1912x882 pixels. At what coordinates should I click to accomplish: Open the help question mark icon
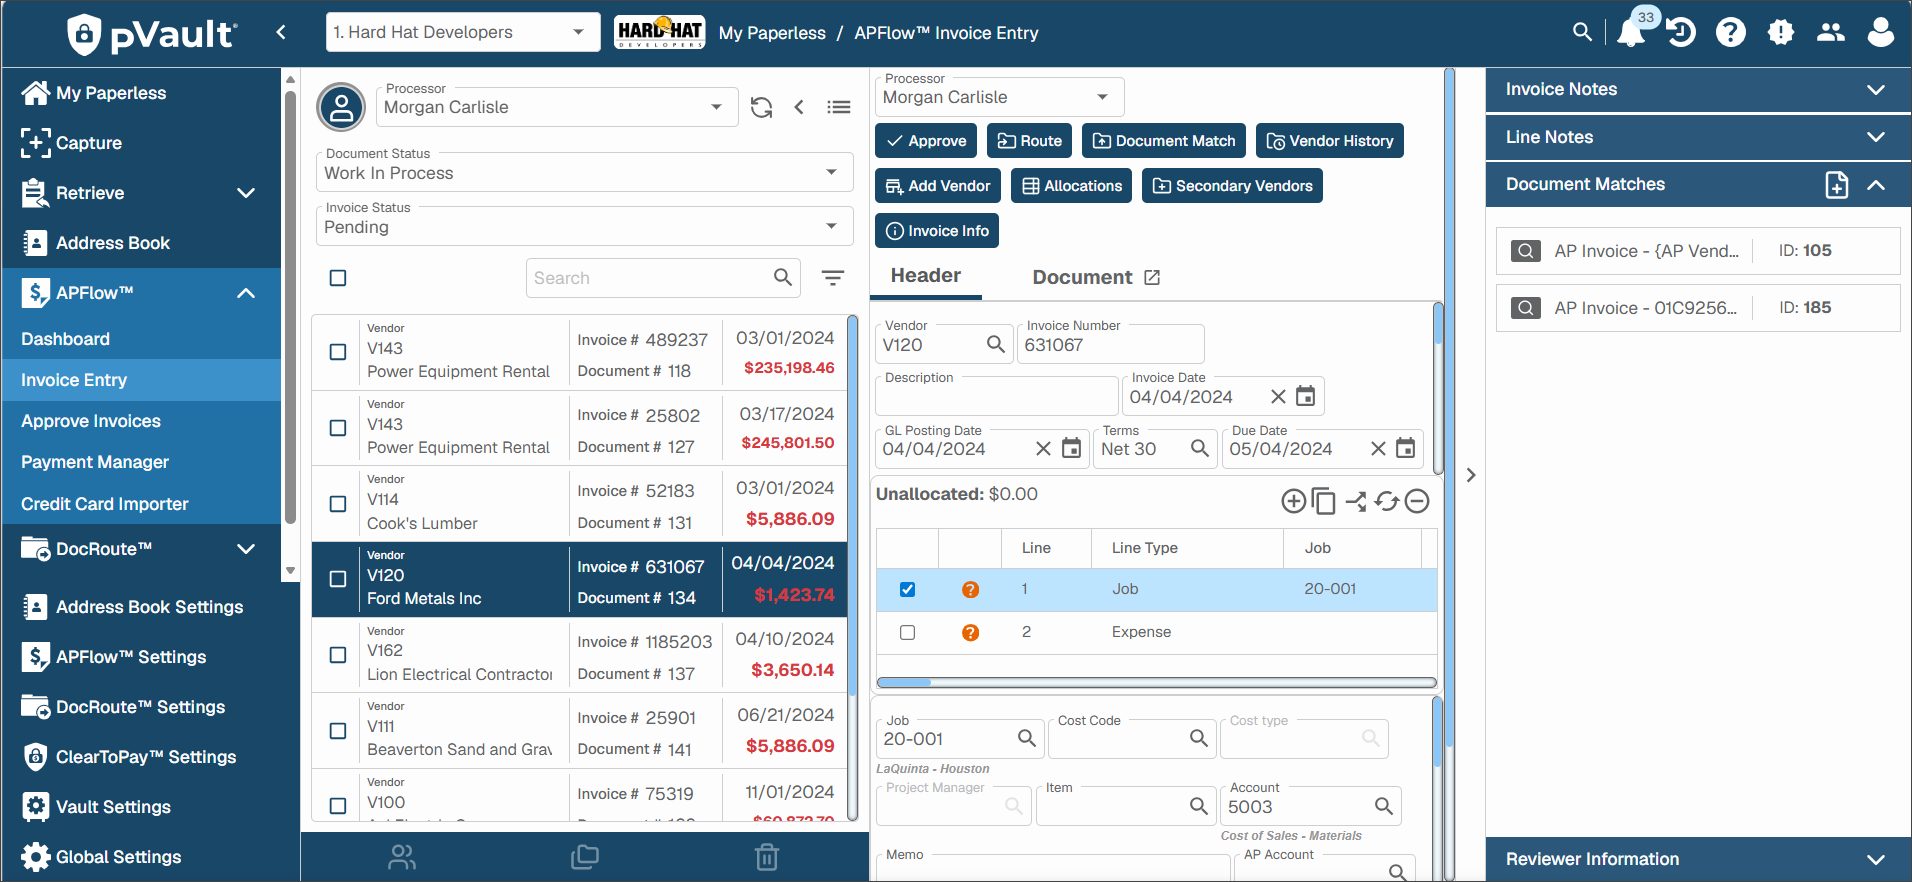[x=1731, y=32]
